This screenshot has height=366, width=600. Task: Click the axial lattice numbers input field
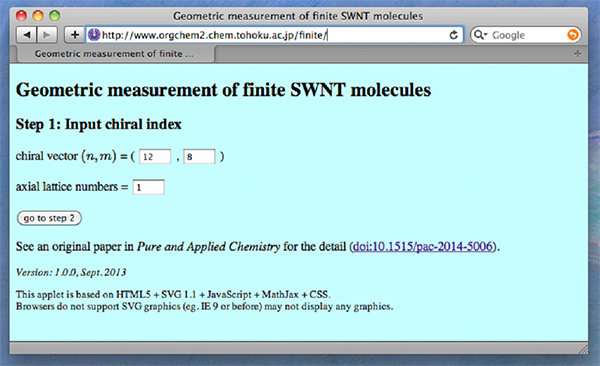[148, 187]
